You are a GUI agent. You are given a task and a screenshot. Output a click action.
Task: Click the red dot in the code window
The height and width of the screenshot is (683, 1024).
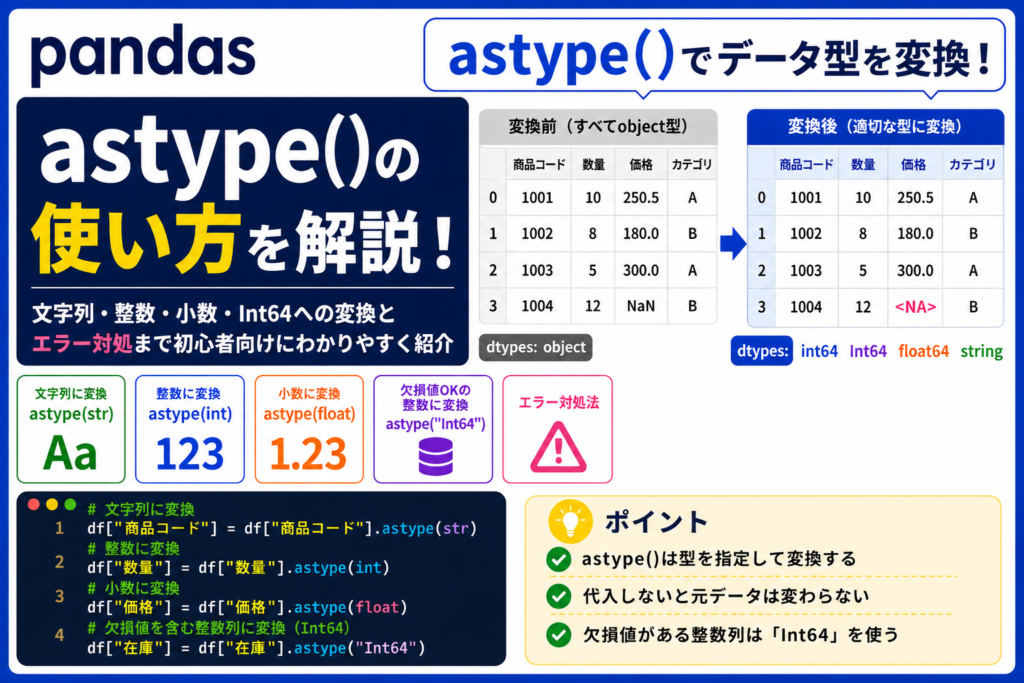(x=34, y=504)
